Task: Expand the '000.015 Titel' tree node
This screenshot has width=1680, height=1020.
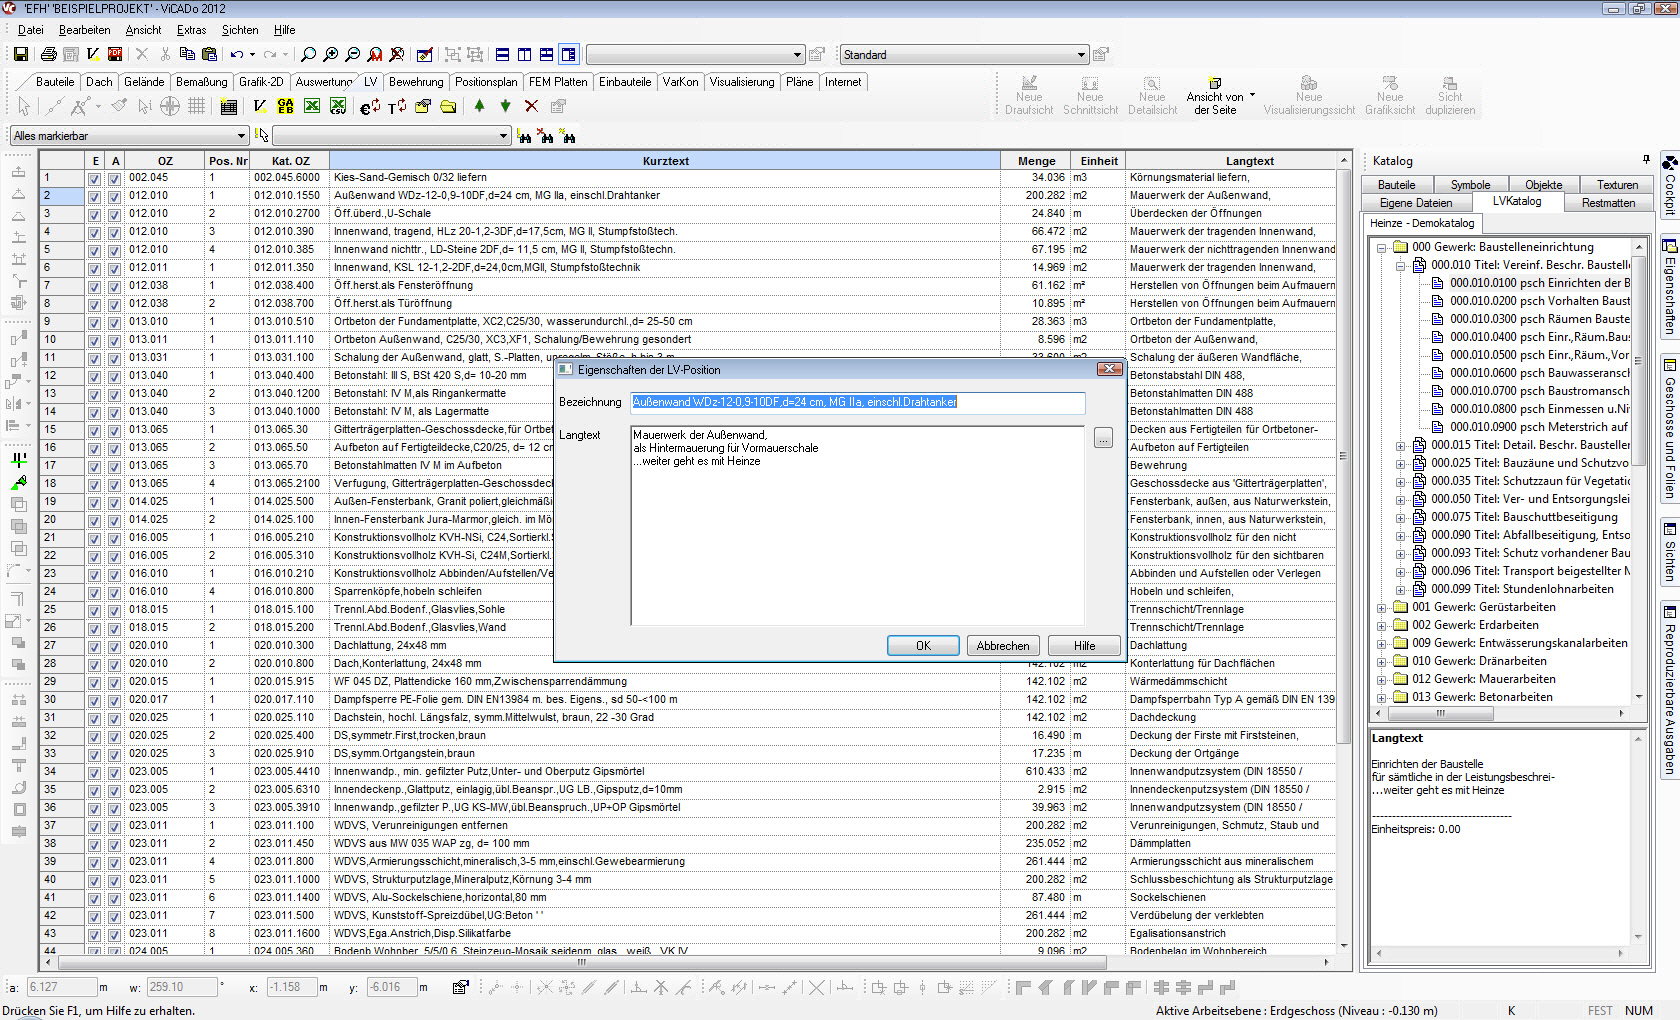Action: 1400,446
